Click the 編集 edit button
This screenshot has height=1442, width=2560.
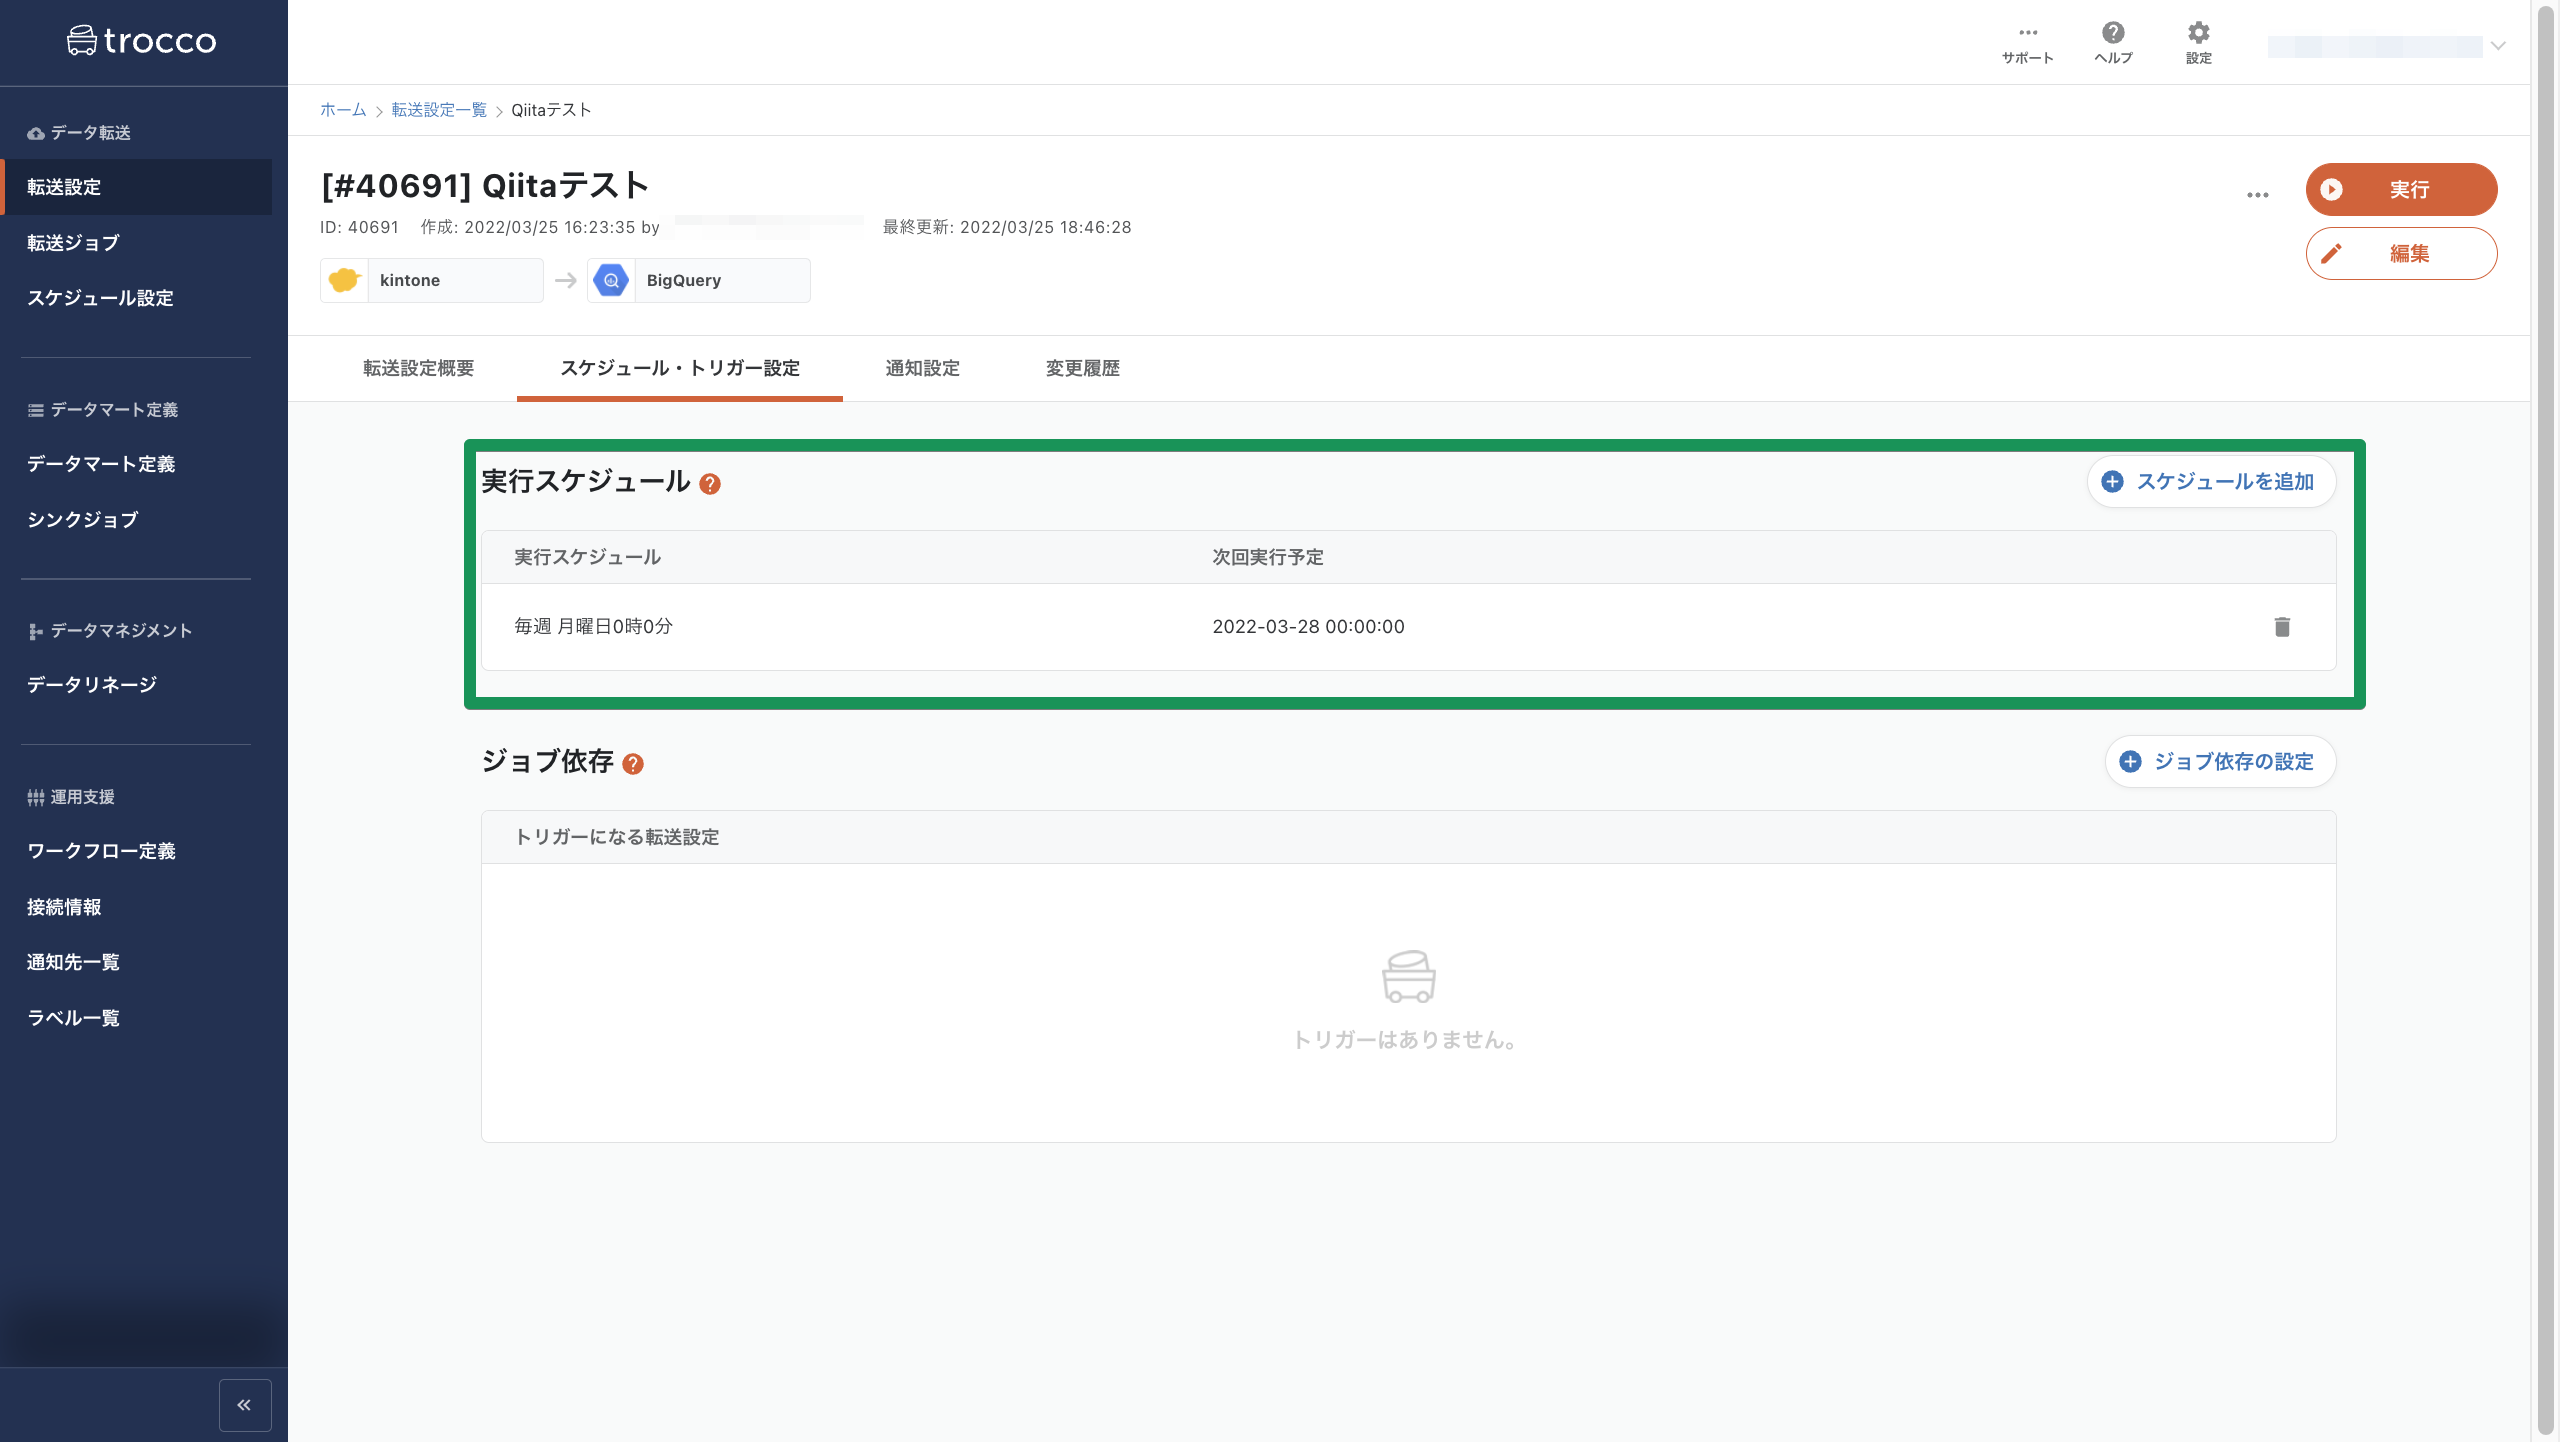pyautogui.click(x=2401, y=254)
